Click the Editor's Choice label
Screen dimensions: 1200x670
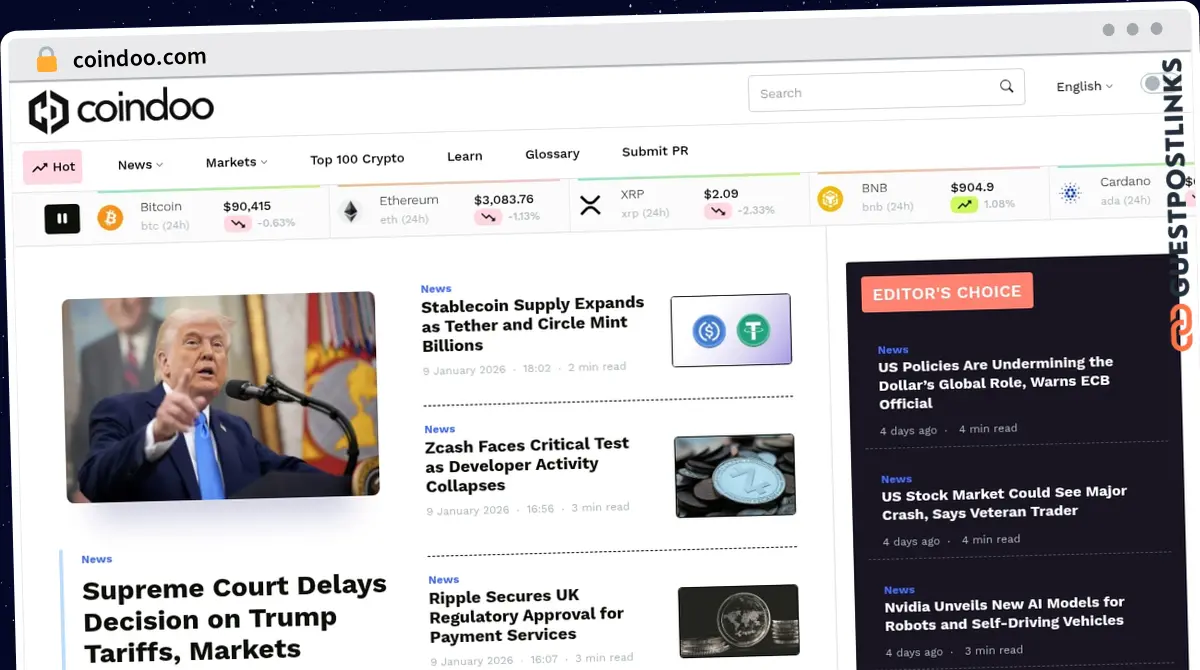(x=947, y=293)
